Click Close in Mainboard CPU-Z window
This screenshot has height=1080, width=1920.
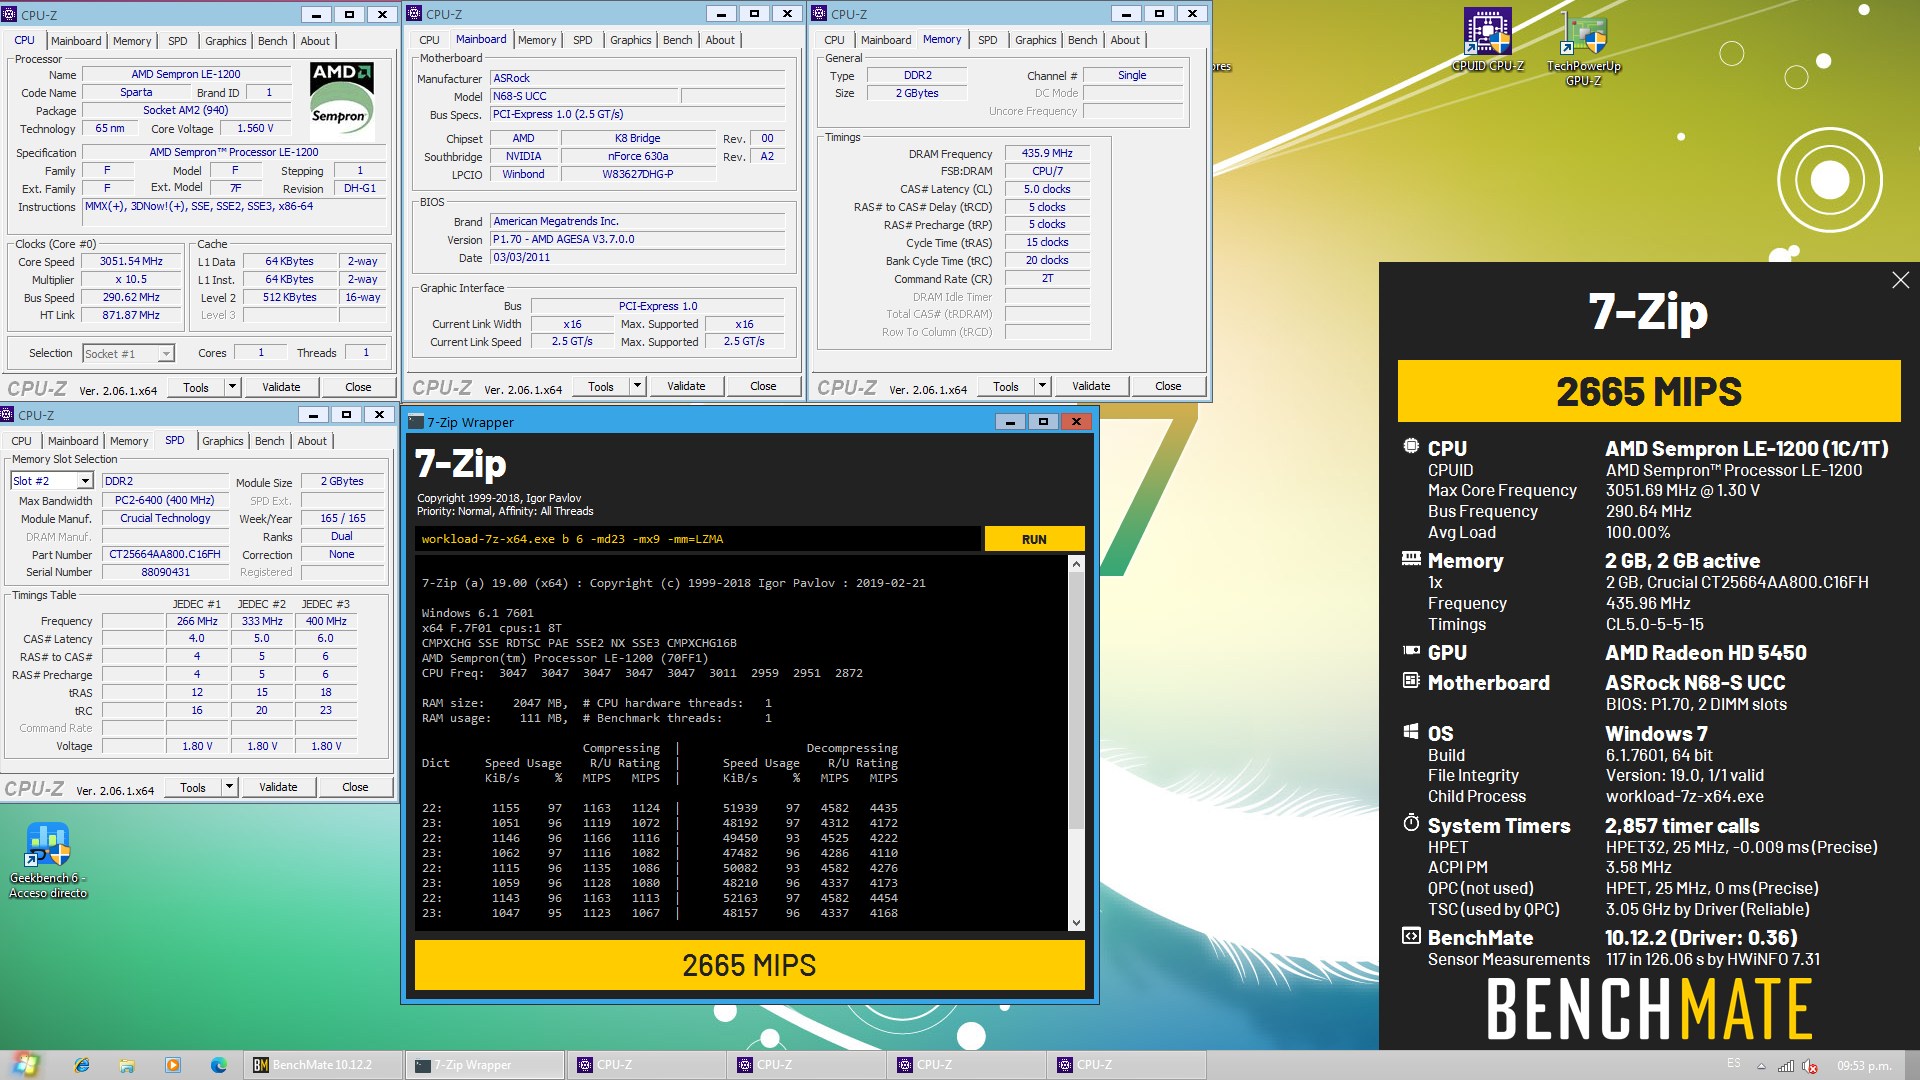click(763, 386)
